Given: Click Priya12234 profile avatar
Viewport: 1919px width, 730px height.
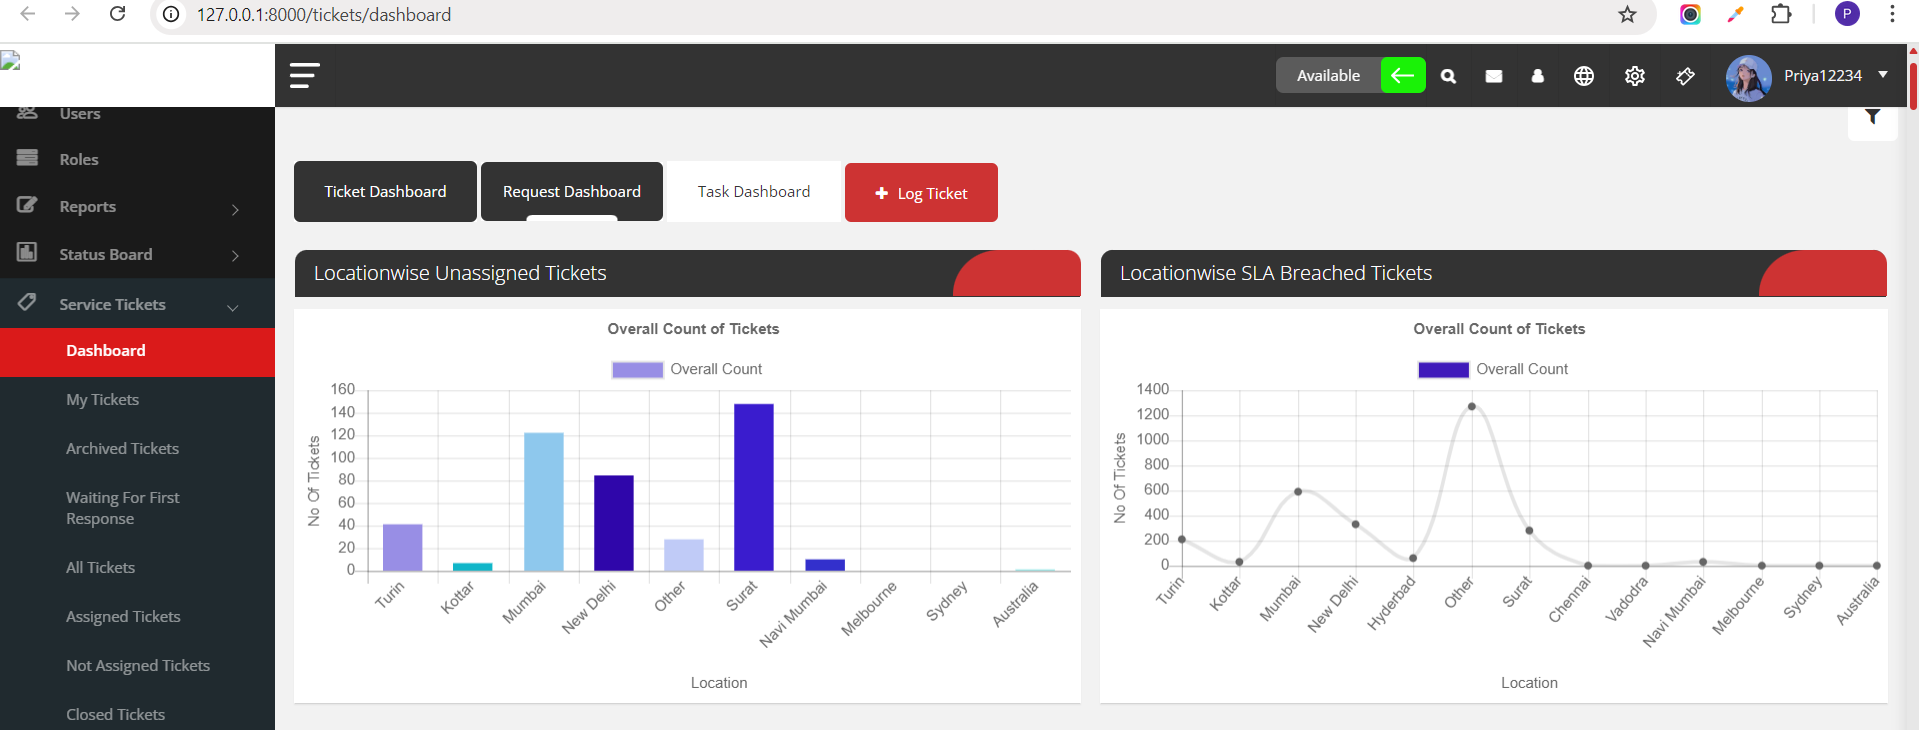Looking at the screenshot, I should [1749, 78].
